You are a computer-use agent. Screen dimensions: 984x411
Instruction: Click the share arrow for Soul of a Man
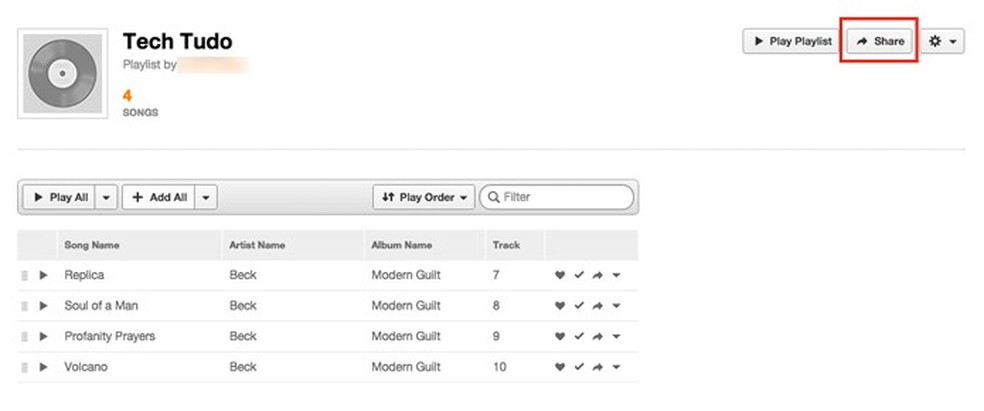click(597, 306)
